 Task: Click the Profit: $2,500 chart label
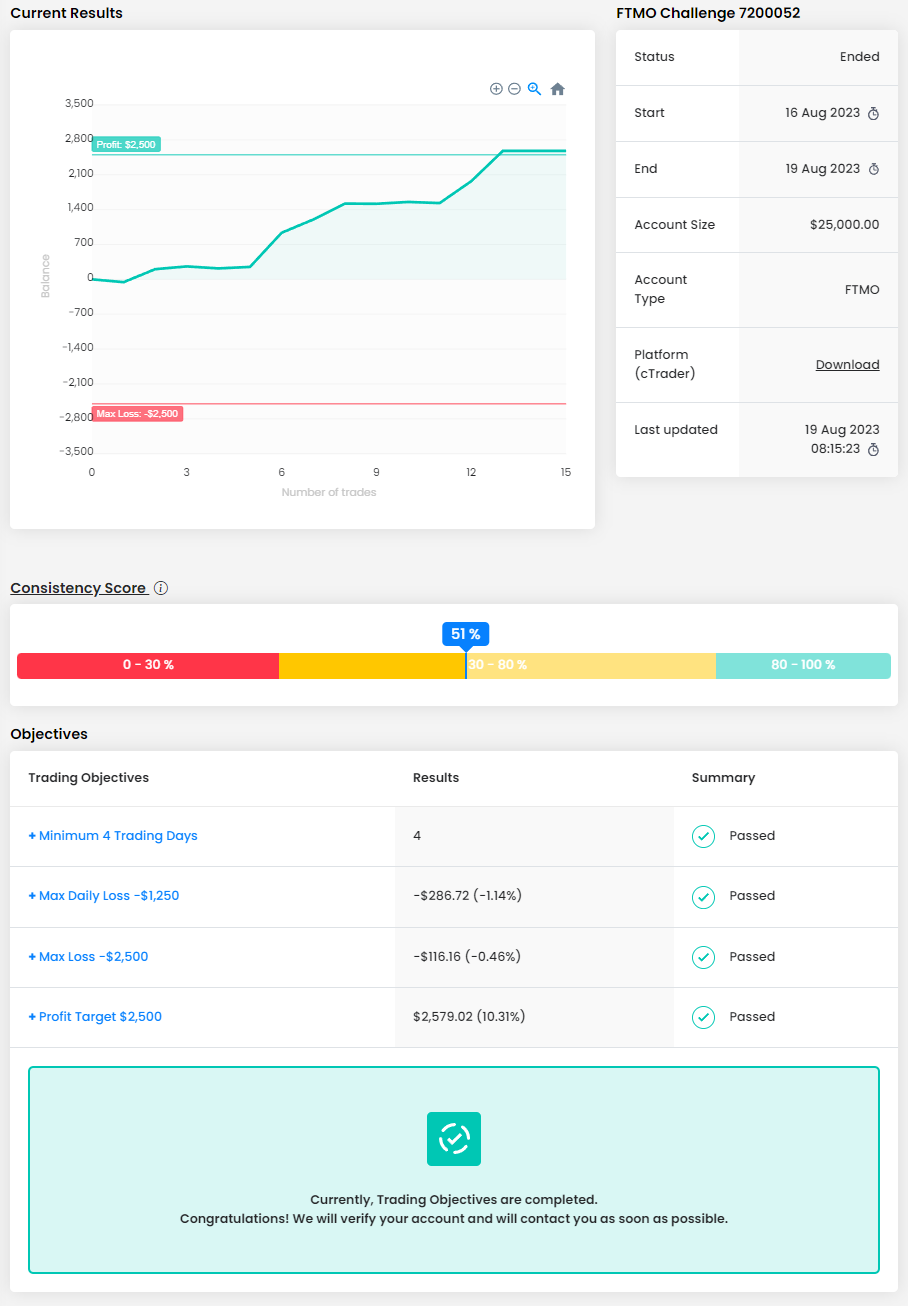coord(126,145)
